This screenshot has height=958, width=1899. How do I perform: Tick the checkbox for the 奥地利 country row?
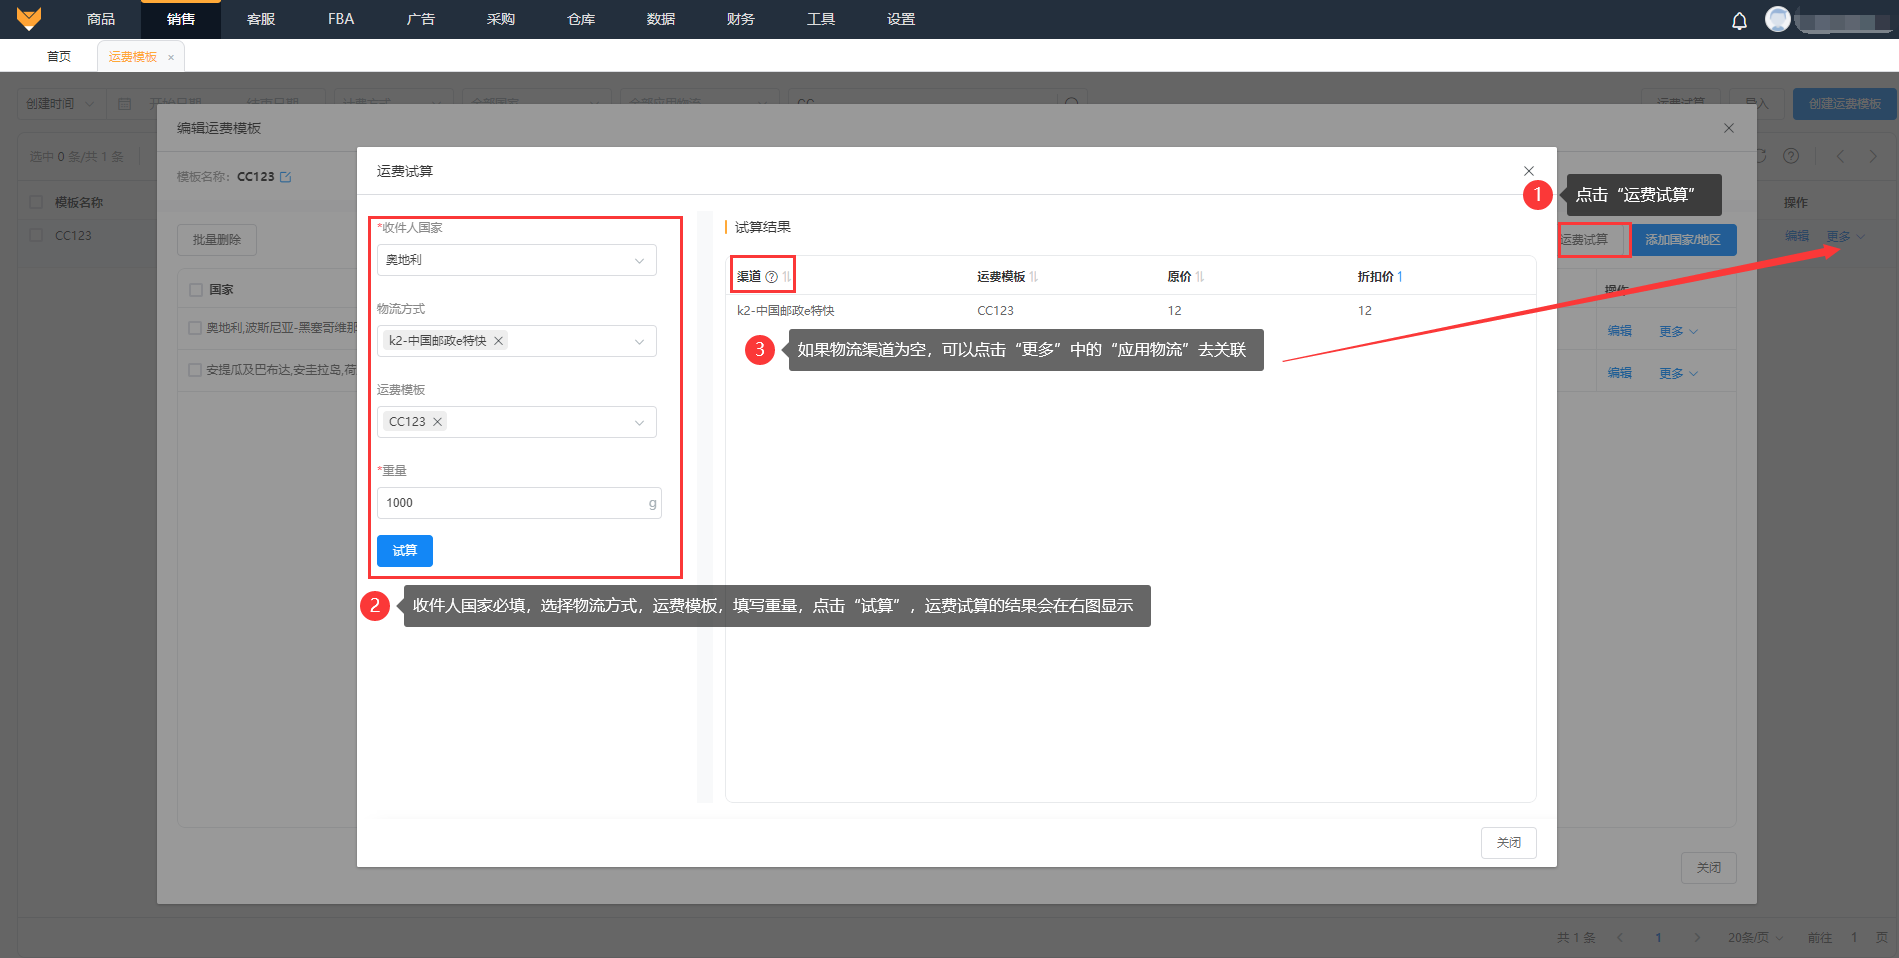coord(195,327)
